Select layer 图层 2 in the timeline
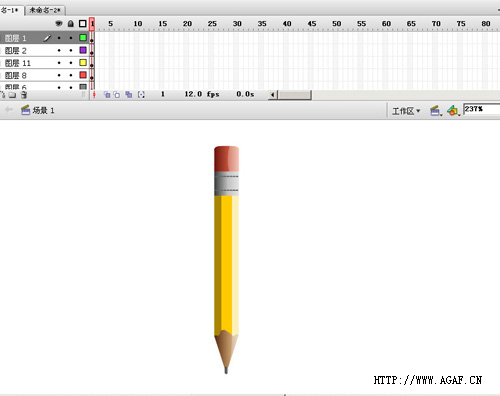Viewport: 500px width, 396px height. tap(44, 51)
